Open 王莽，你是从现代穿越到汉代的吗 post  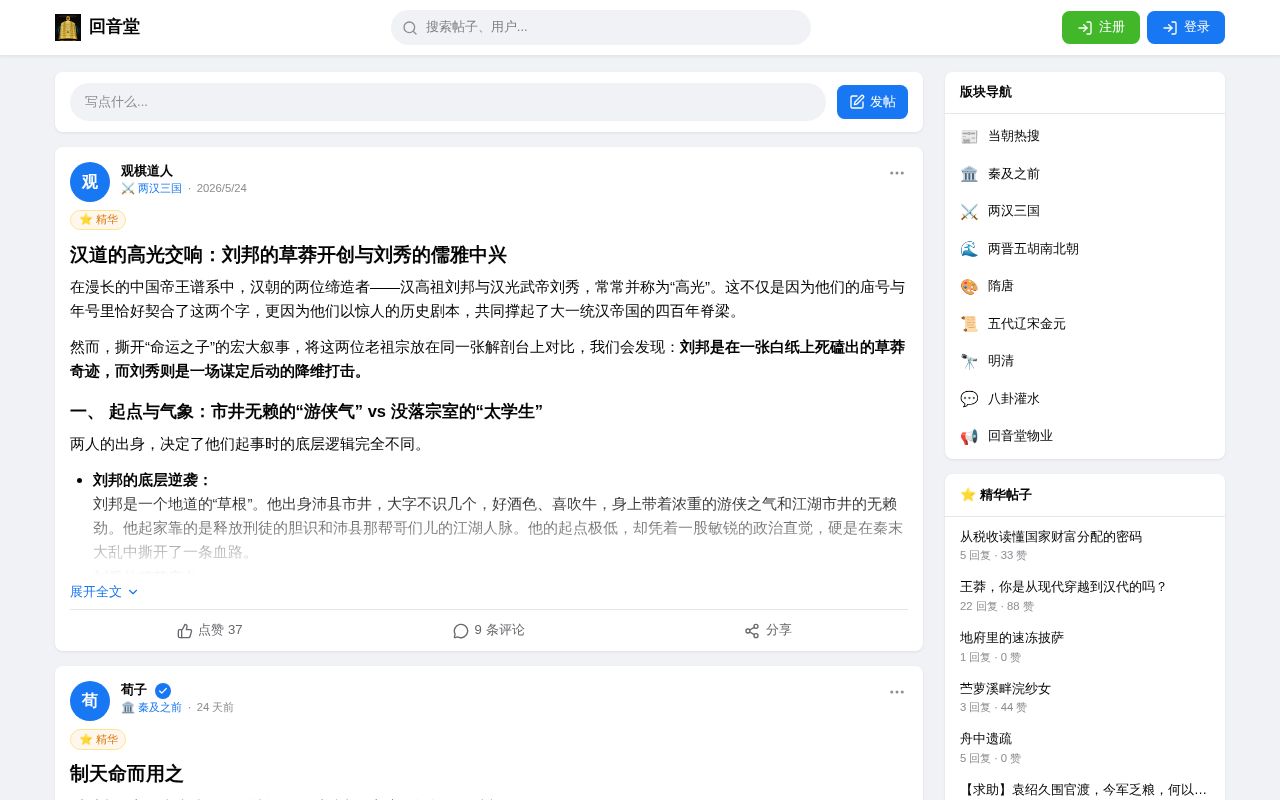(x=1064, y=587)
